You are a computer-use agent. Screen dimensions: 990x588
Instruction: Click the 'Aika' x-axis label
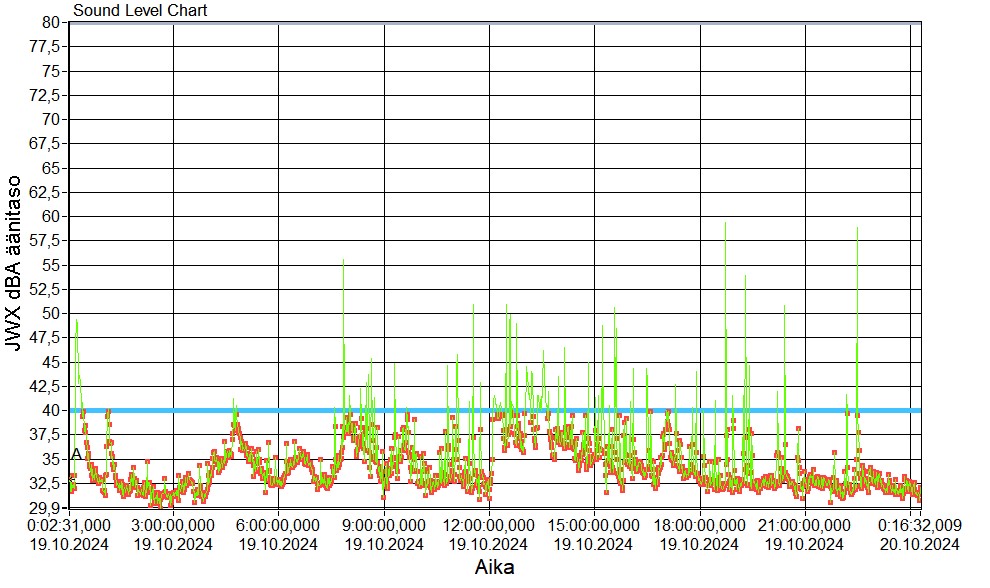tap(494, 567)
